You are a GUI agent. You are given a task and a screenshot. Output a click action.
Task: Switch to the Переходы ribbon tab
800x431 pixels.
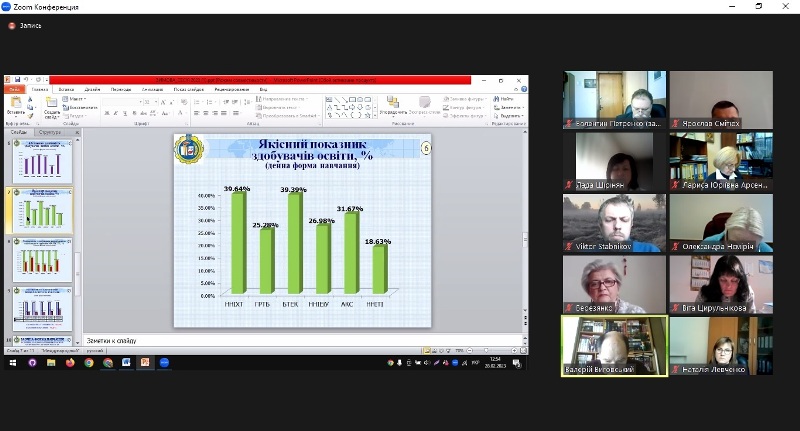(x=121, y=89)
